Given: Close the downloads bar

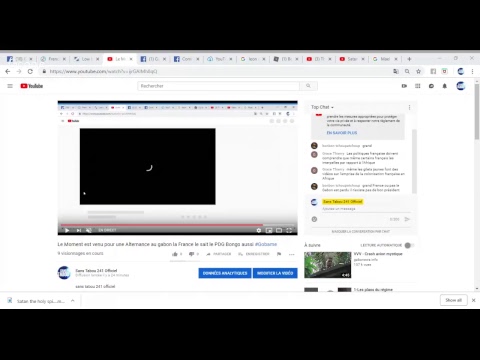Looking at the screenshot, I should pos(473,300).
